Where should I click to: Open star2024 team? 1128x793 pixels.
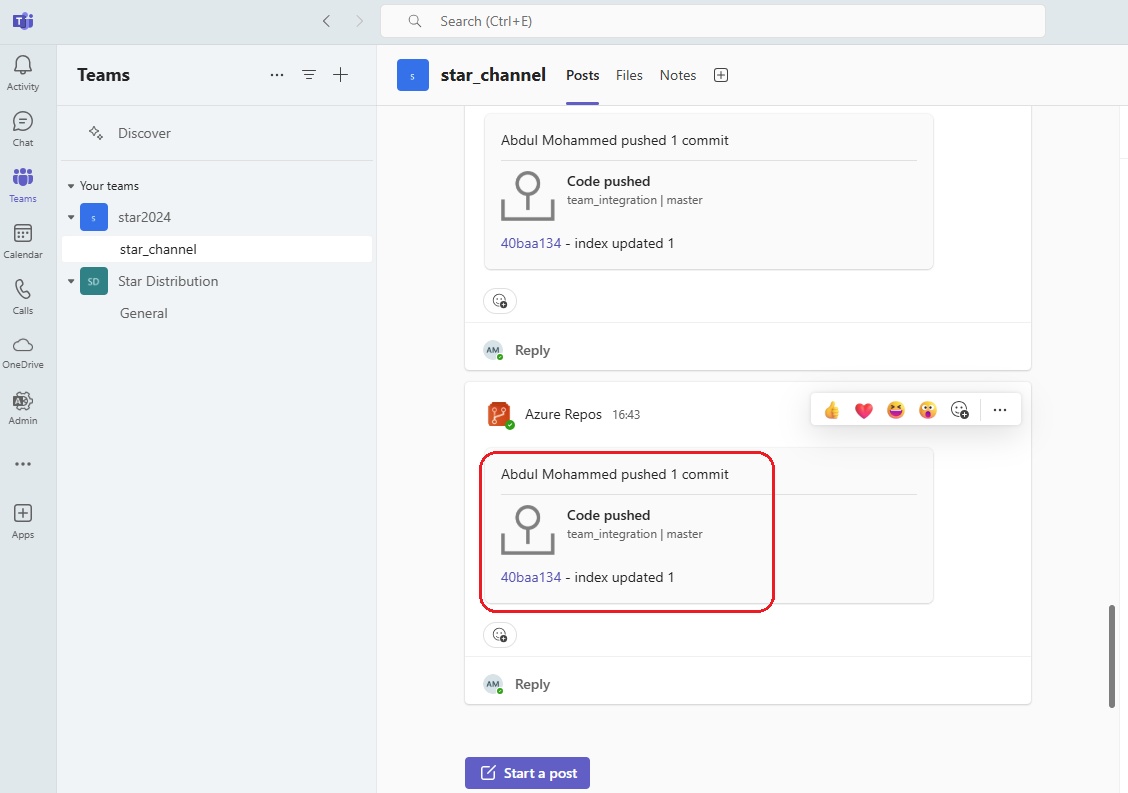tap(145, 217)
